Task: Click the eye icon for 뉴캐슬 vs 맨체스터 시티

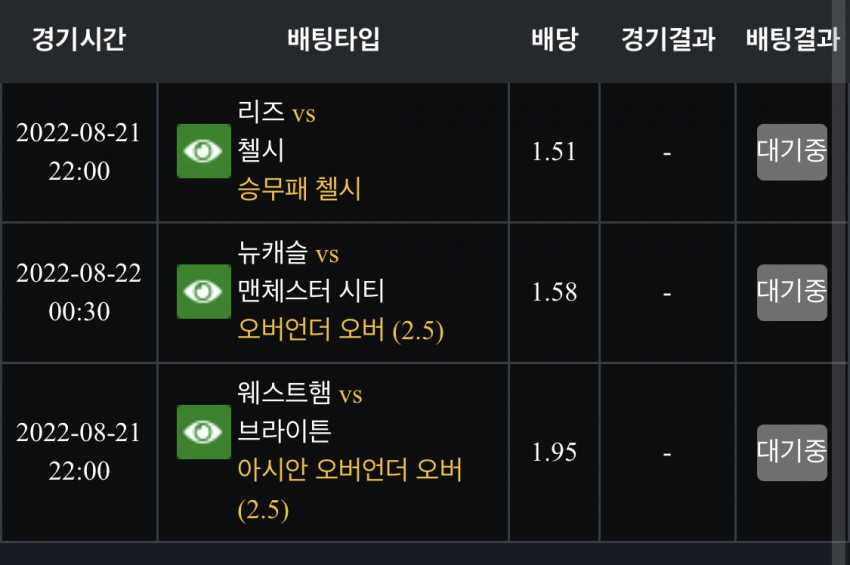Action: coord(204,291)
